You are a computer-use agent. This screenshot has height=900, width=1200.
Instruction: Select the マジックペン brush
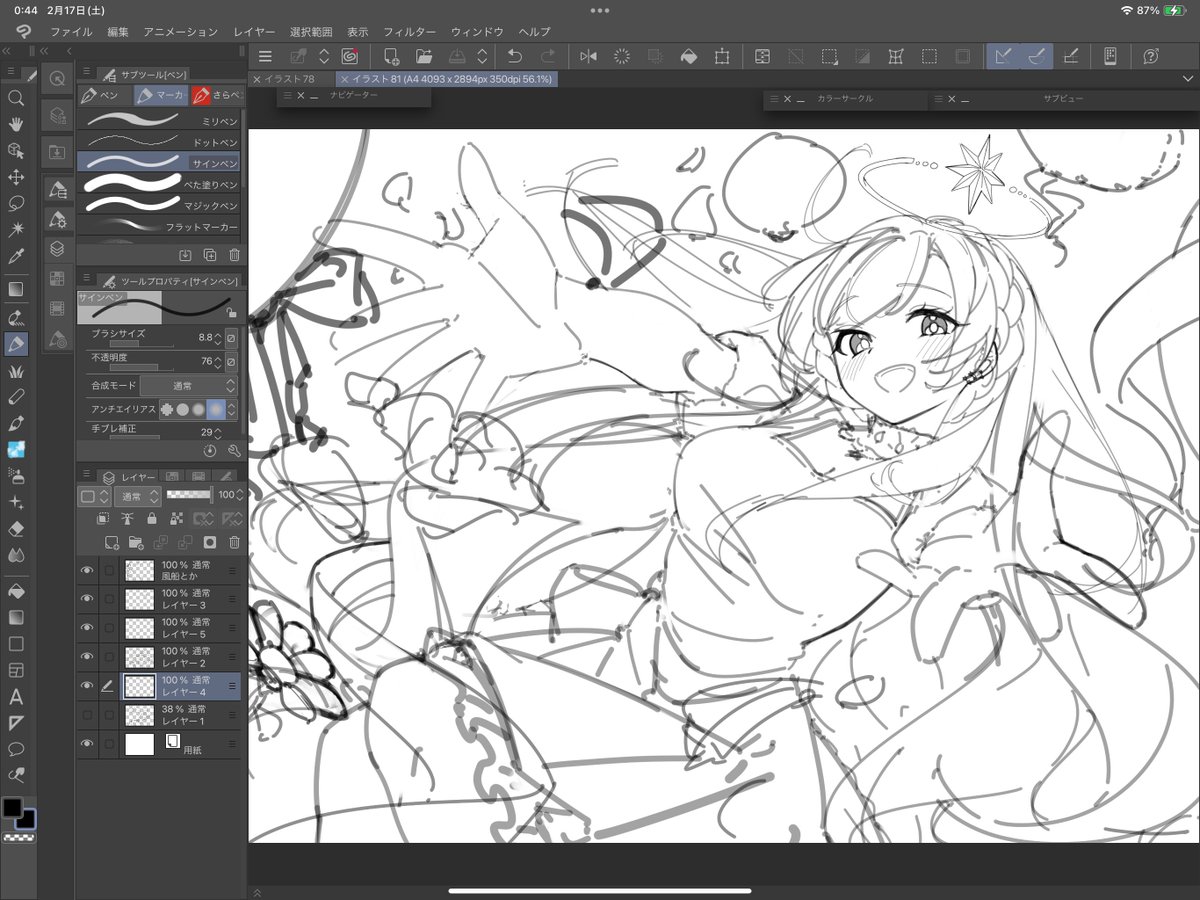158,205
